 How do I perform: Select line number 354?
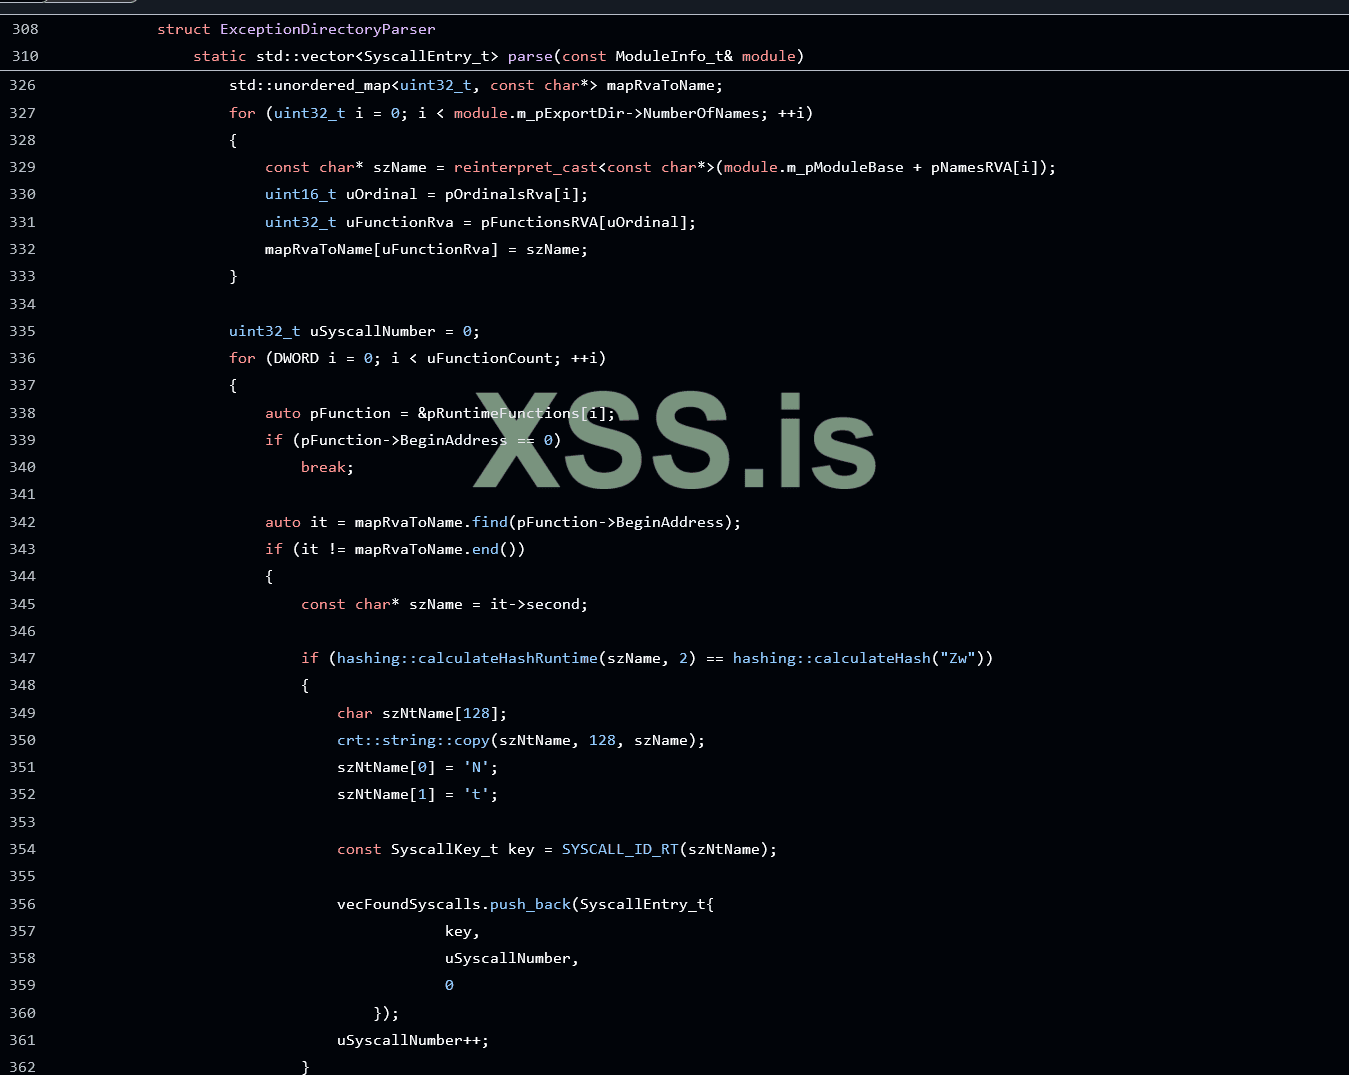tap(22, 849)
